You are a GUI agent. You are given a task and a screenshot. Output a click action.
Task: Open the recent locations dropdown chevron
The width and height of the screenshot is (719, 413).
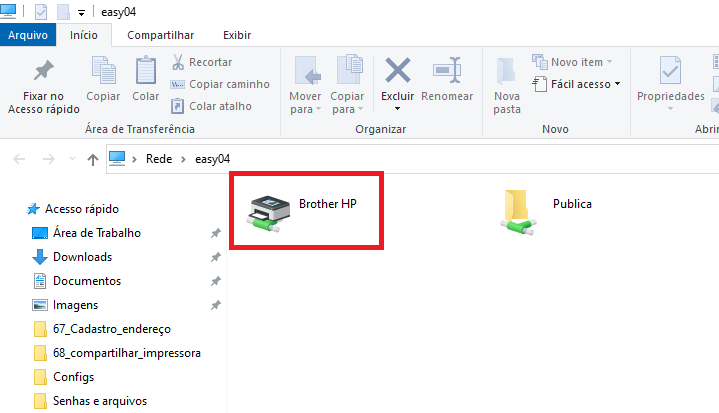(x=72, y=159)
